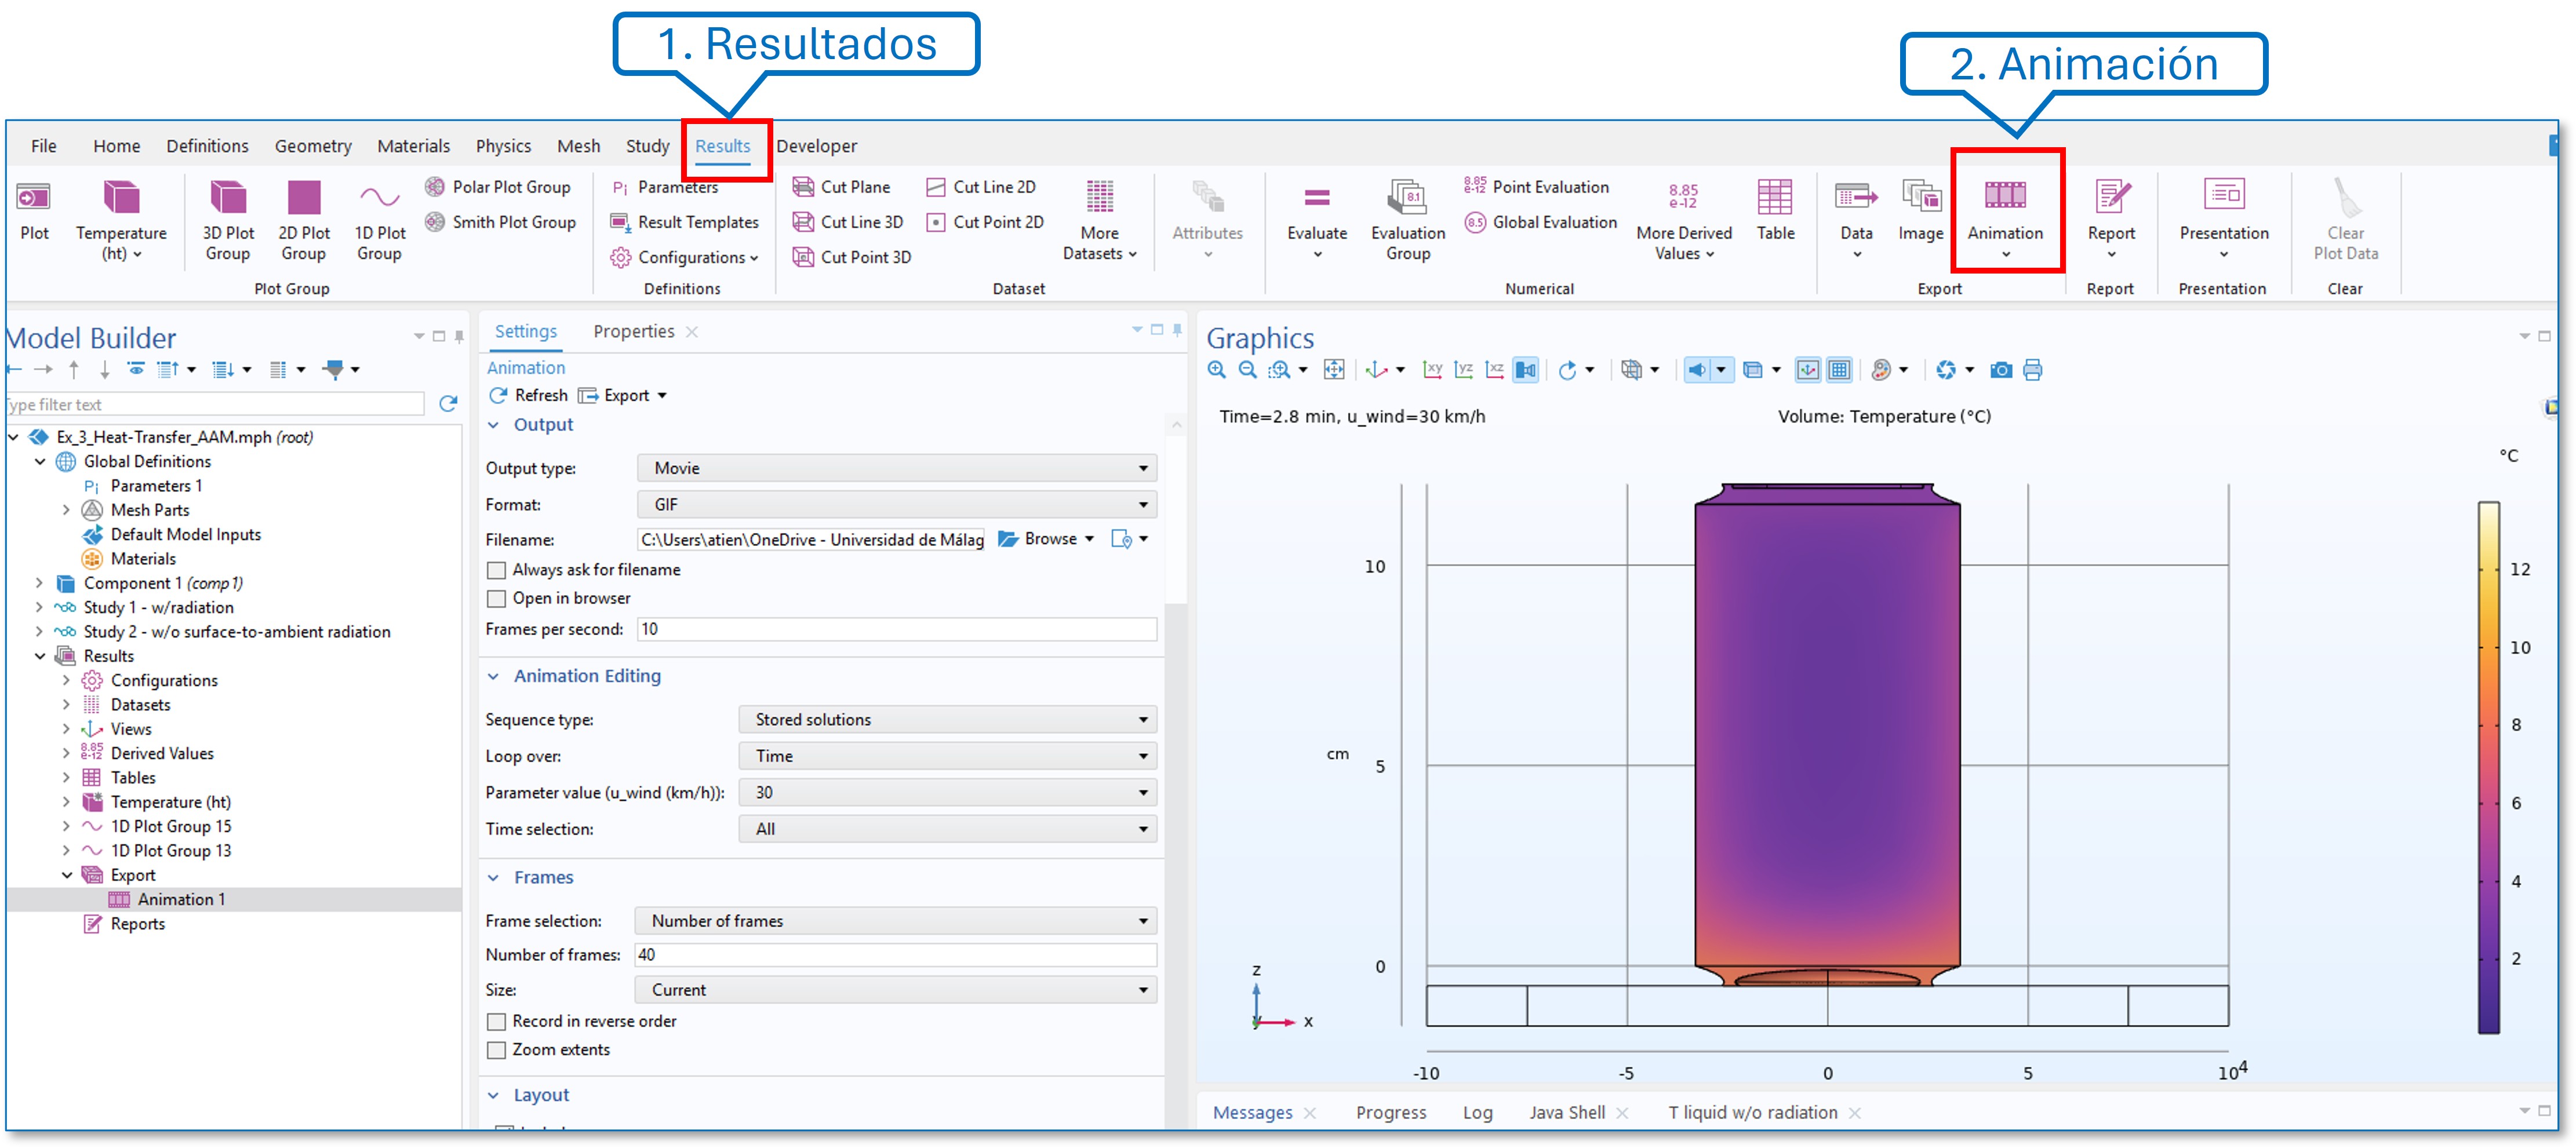2576x1148 pixels.
Task: Click the Frames per second input field
Action: click(896, 629)
